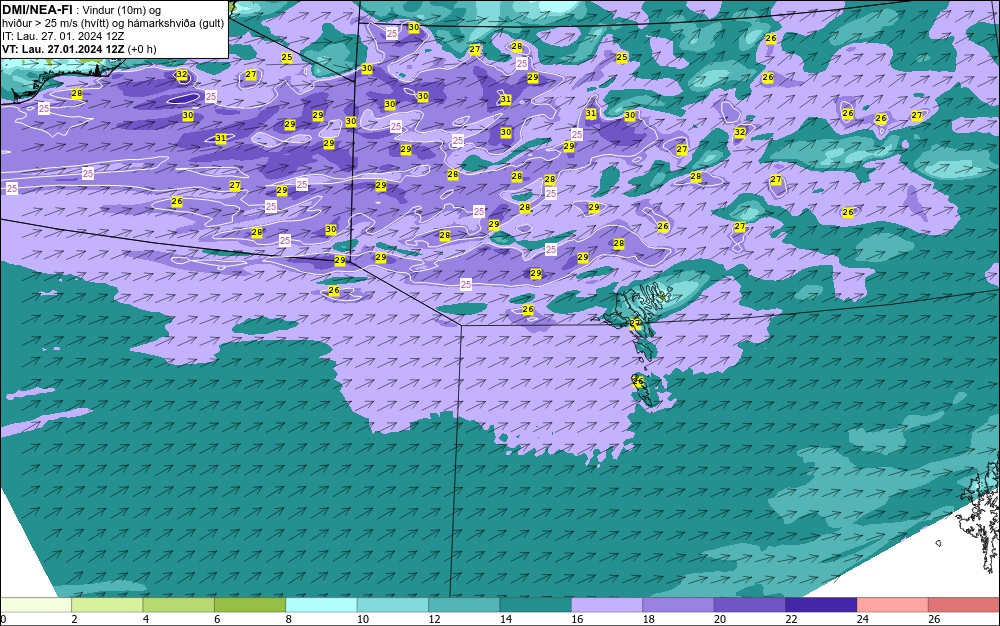Image resolution: width=1000 pixels, height=626 pixels.
Task: Click the legend scale label '8'
Action: tap(288, 619)
